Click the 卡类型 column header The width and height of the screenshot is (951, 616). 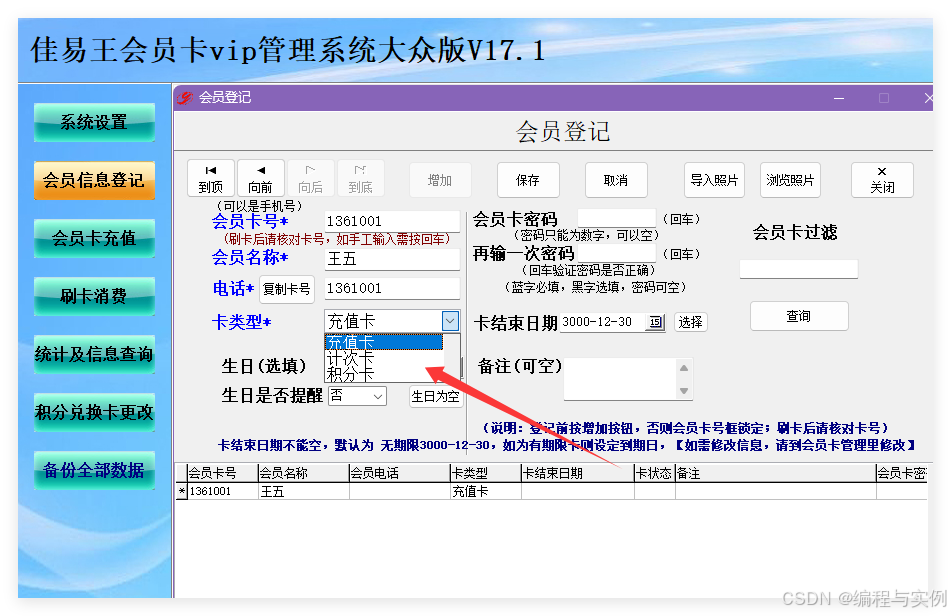(485, 474)
